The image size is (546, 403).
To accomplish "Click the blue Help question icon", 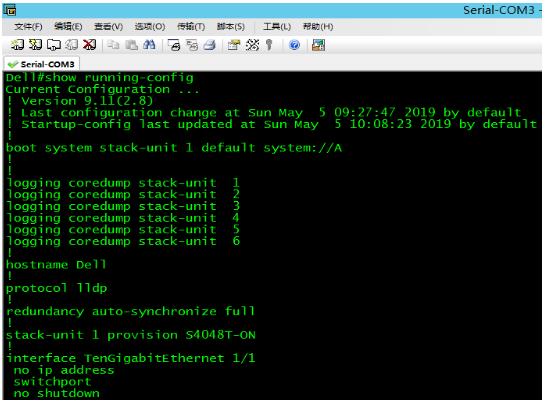I will [x=294, y=45].
